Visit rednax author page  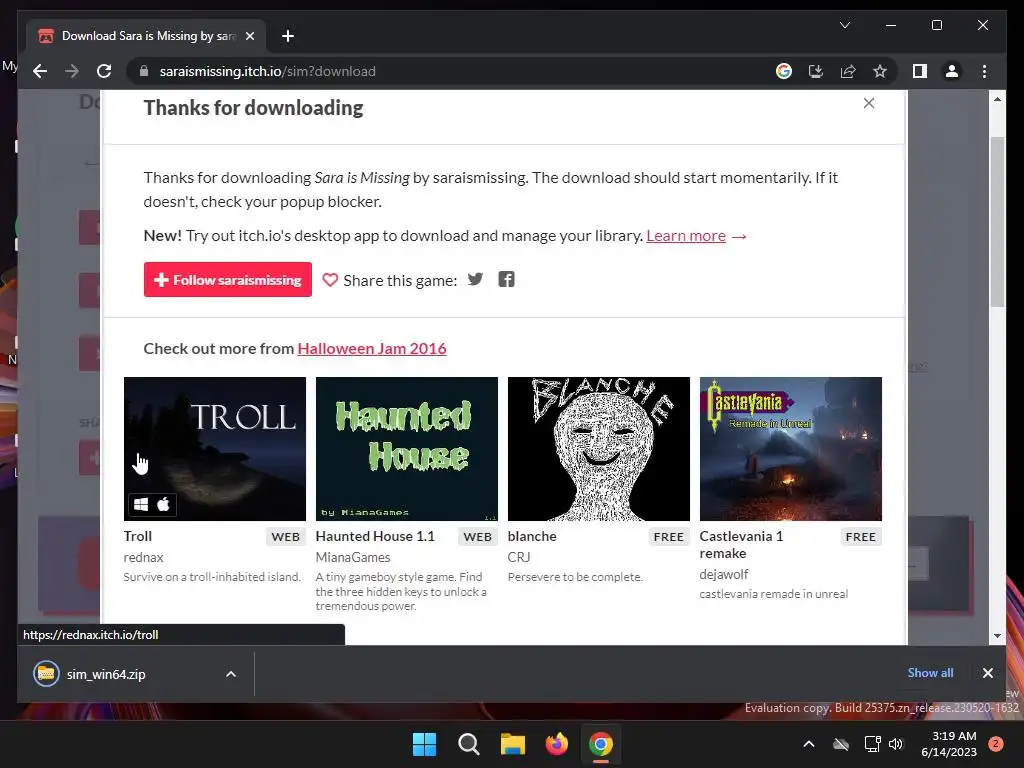(x=143, y=557)
